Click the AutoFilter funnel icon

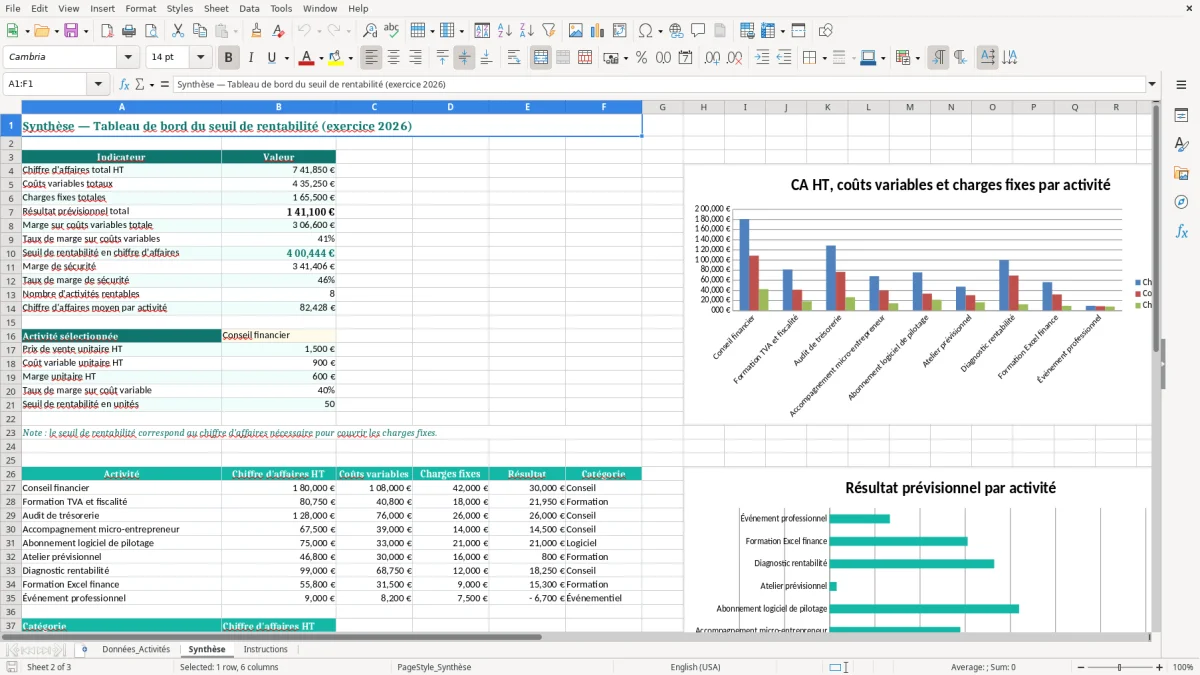click(549, 31)
